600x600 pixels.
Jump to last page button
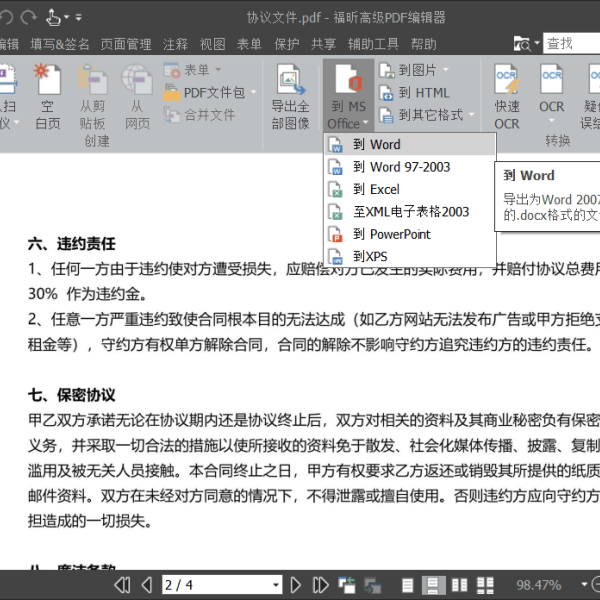(x=320, y=585)
